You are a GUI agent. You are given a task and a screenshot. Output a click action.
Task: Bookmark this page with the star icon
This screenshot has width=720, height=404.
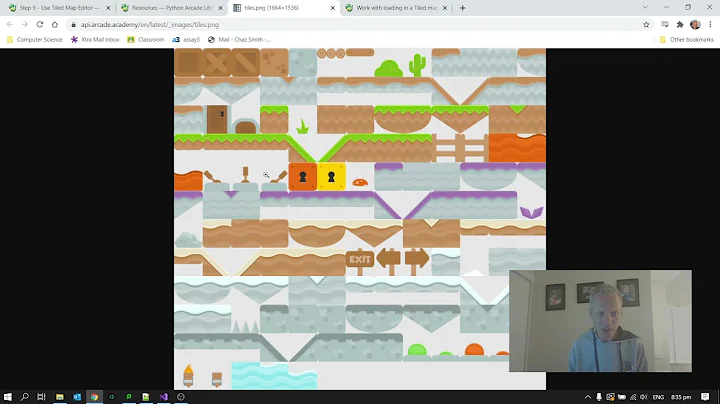coord(646,25)
